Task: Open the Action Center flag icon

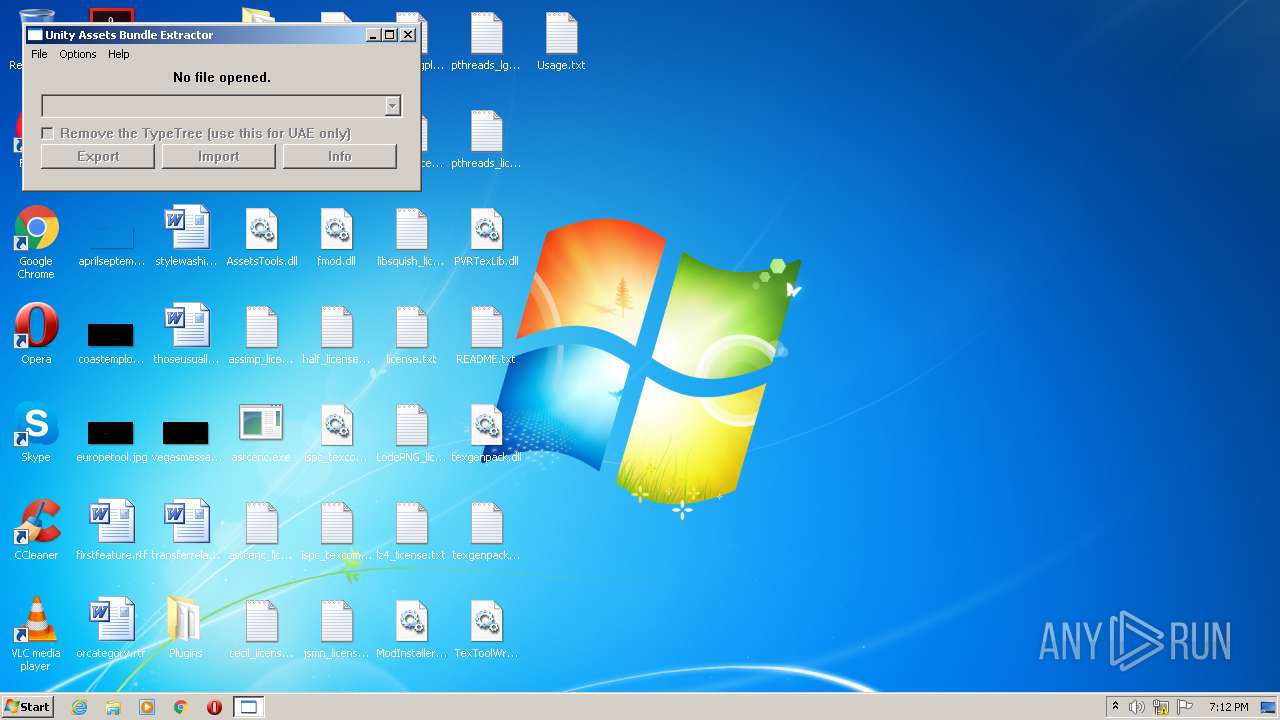Action: tap(1185, 707)
